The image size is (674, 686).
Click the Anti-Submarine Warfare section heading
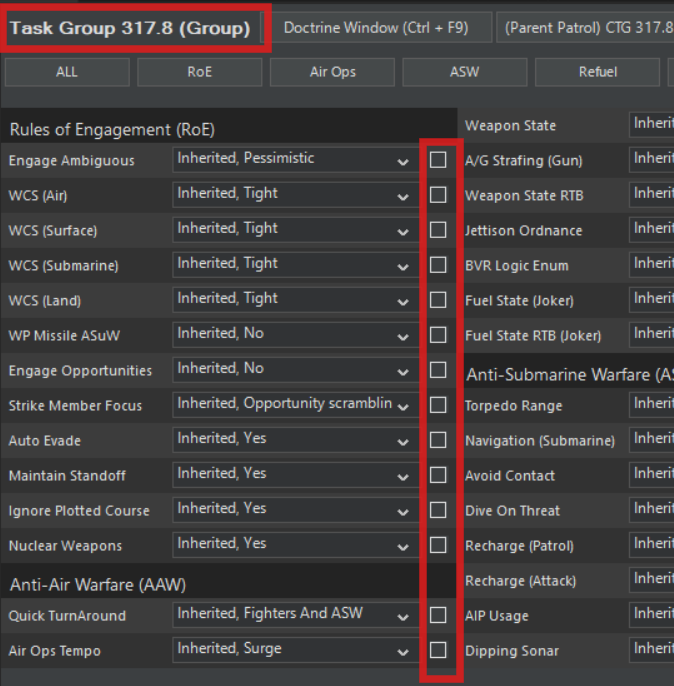[570, 375]
